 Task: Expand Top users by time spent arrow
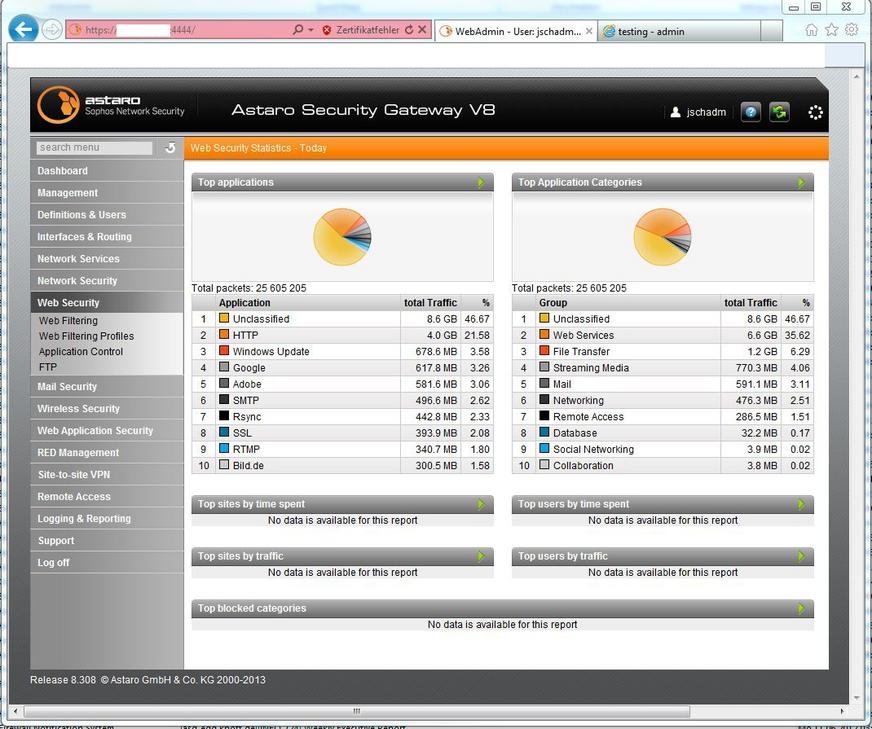801,504
